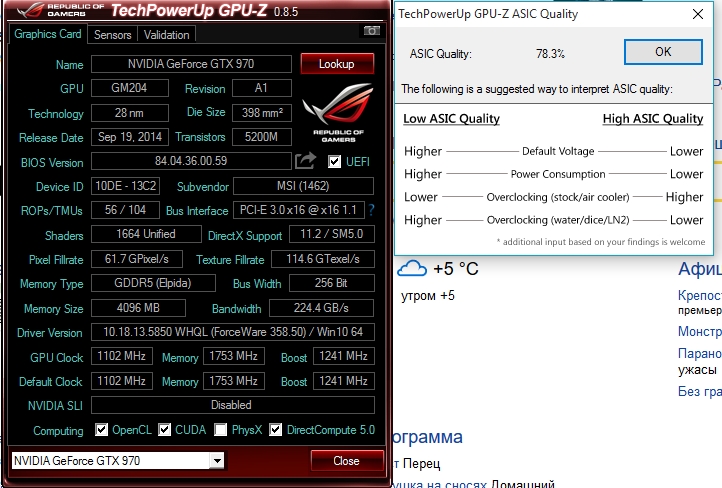Click the ROPs/TMUs value 56 / 104
The image size is (722, 488).
125,210
